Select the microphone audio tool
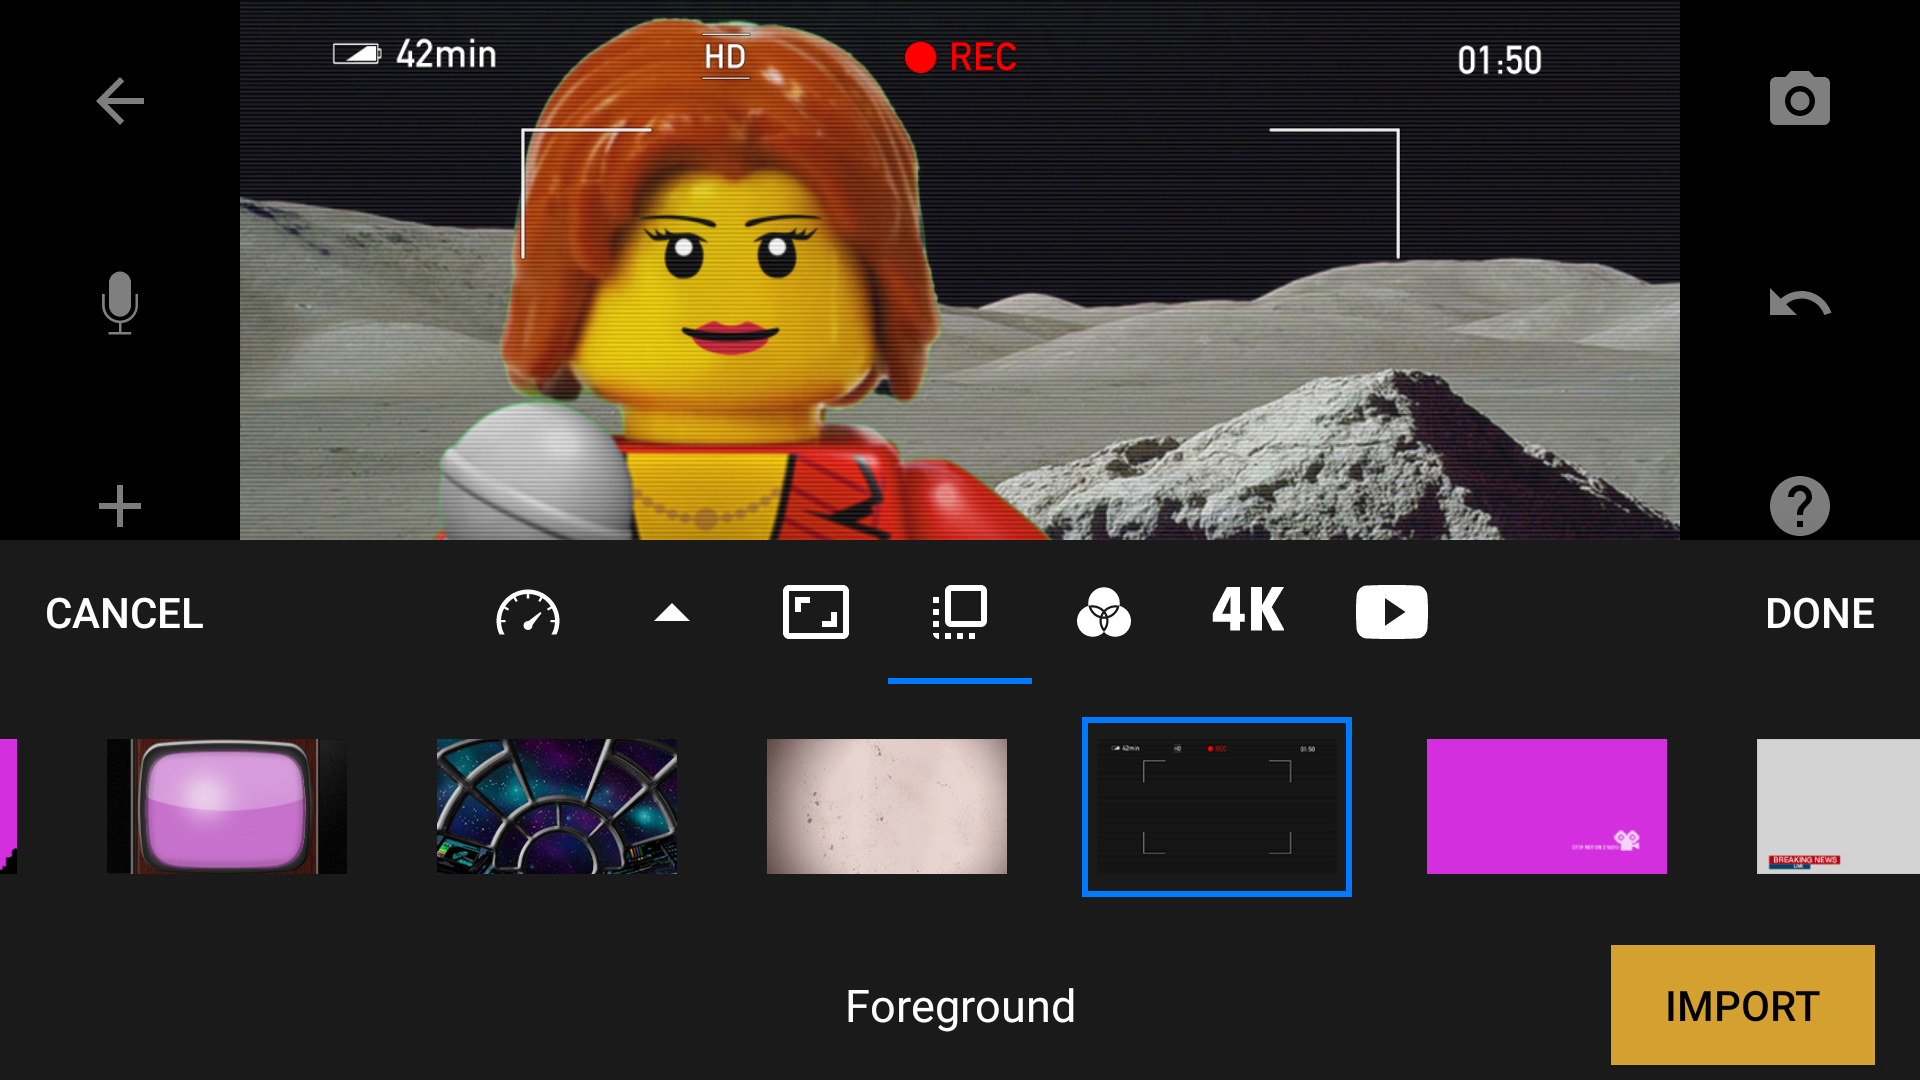Image resolution: width=1920 pixels, height=1080 pixels. pos(119,304)
